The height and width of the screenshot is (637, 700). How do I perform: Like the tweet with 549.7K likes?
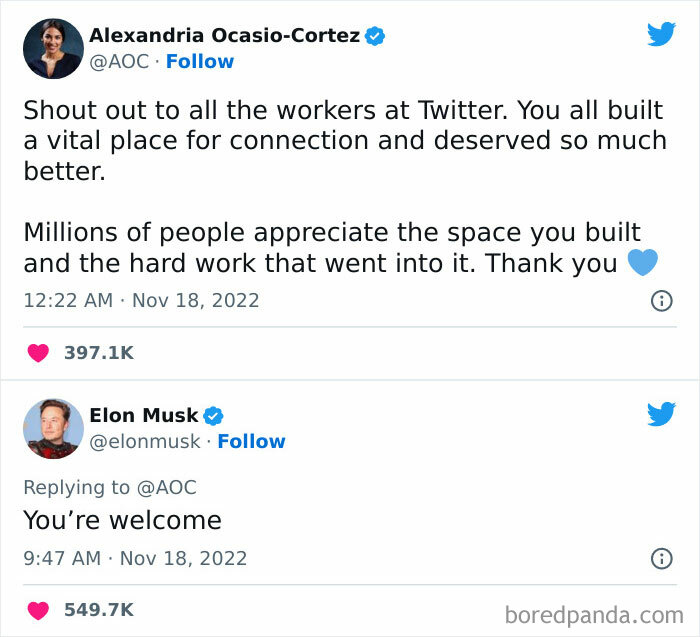coord(38,609)
